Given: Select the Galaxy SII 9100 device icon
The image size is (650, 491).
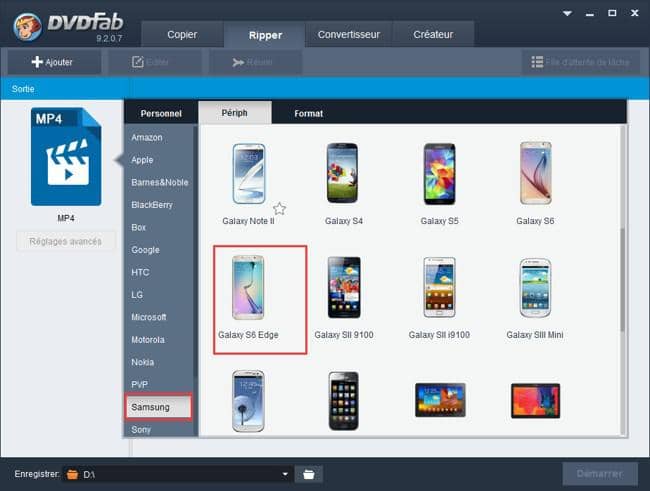Looking at the screenshot, I should click(x=343, y=288).
